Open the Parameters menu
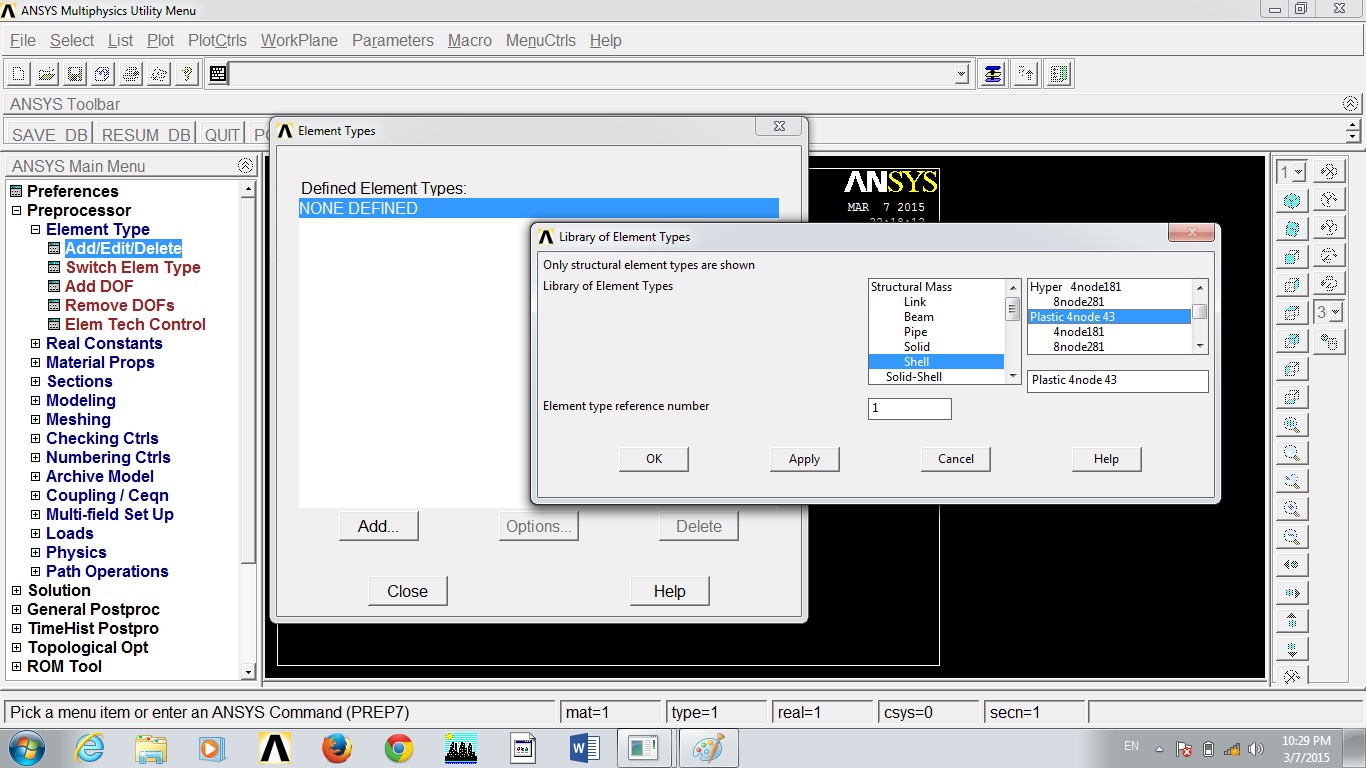1366x768 pixels. [393, 40]
